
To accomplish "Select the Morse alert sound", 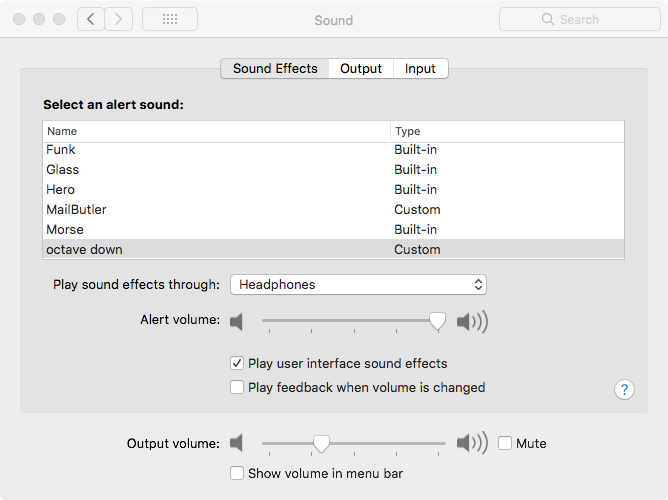I will 334,230.
